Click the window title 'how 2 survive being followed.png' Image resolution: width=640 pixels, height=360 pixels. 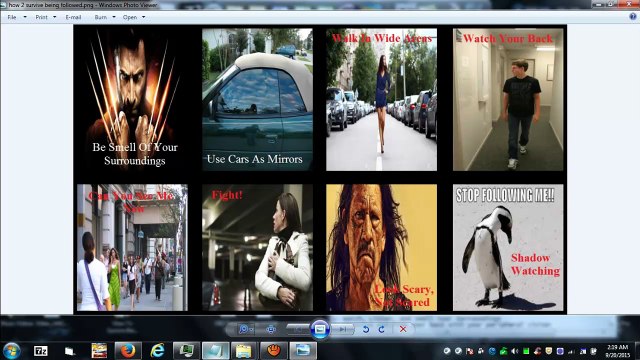pos(51,5)
